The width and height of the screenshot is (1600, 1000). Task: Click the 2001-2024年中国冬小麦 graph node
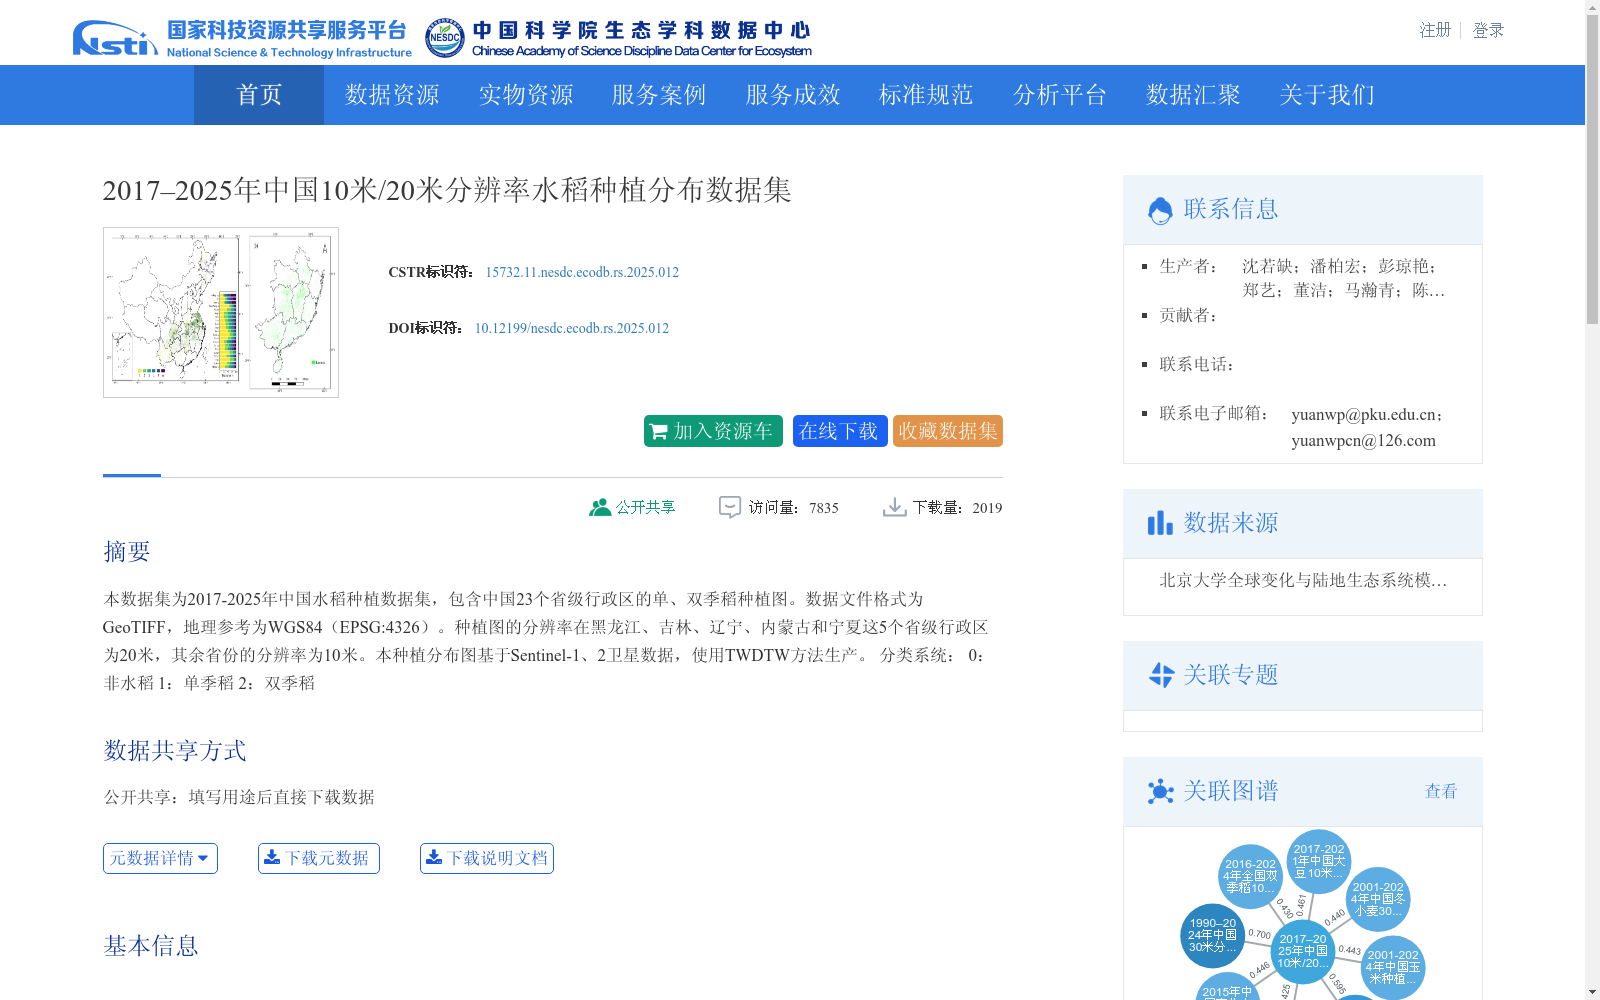1378,899
